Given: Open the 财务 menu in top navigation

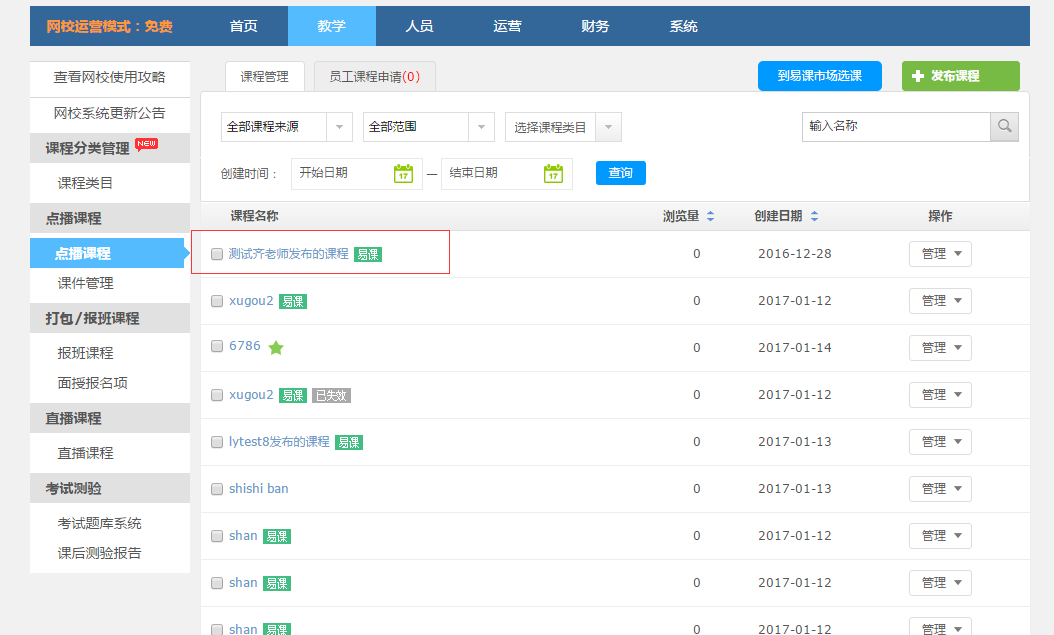Looking at the screenshot, I should [595, 26].
